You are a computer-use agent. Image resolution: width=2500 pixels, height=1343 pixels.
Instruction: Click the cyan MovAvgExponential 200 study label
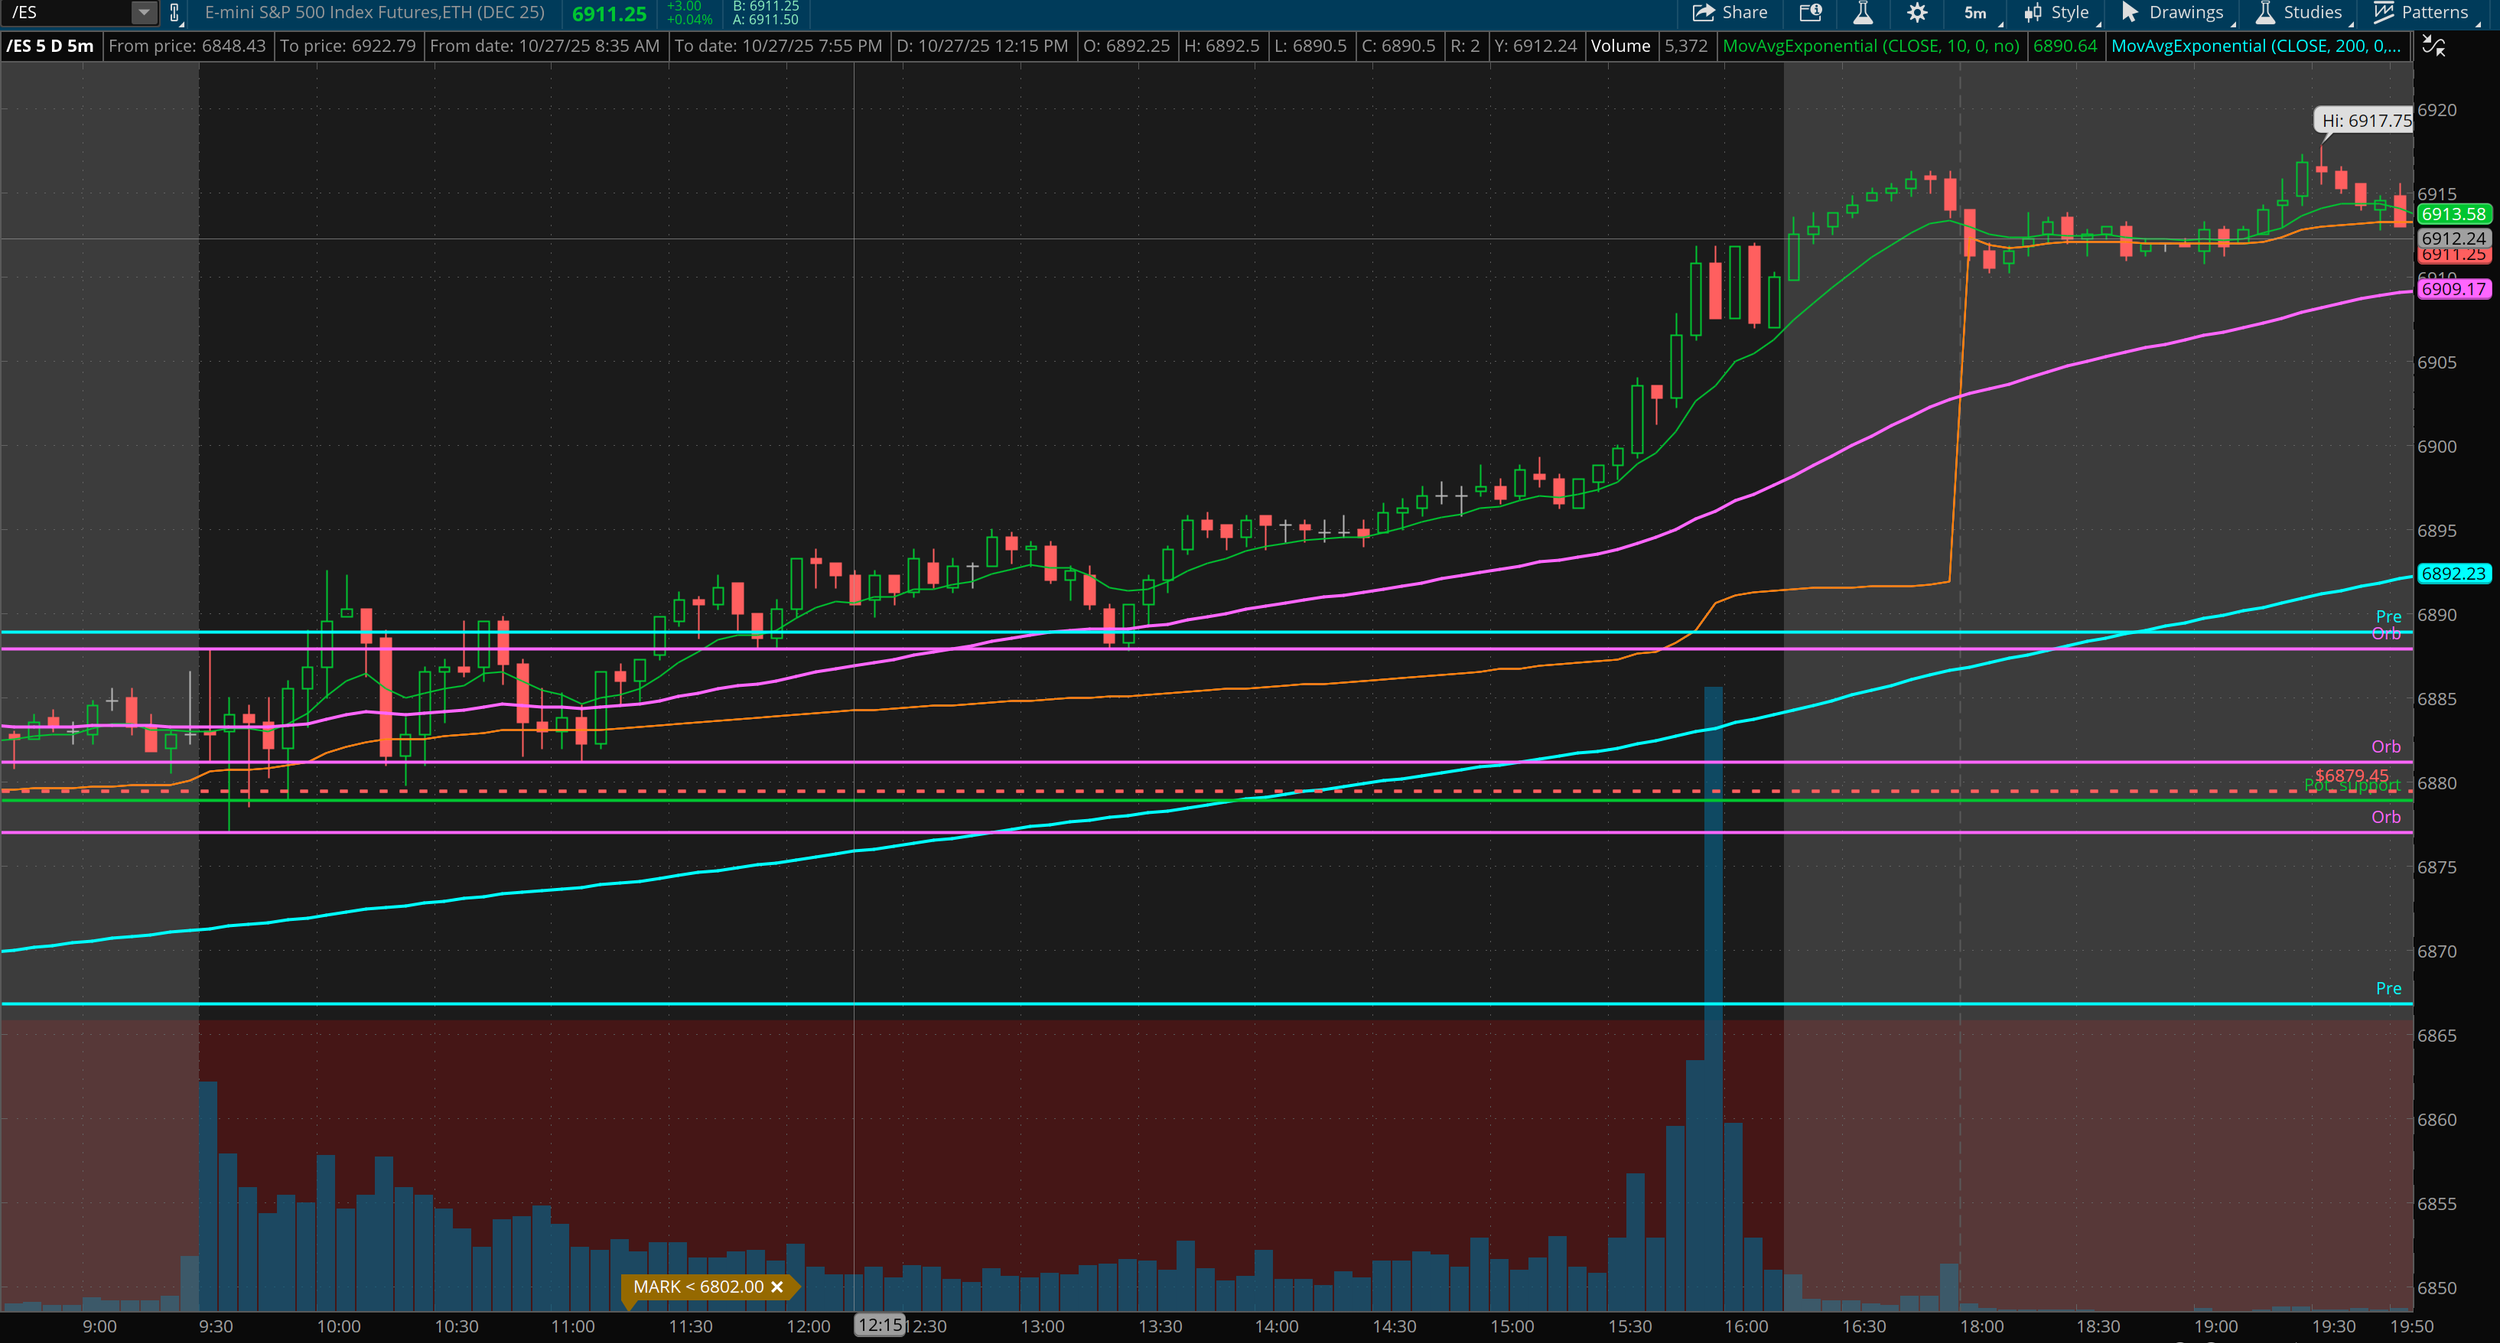2255,46
